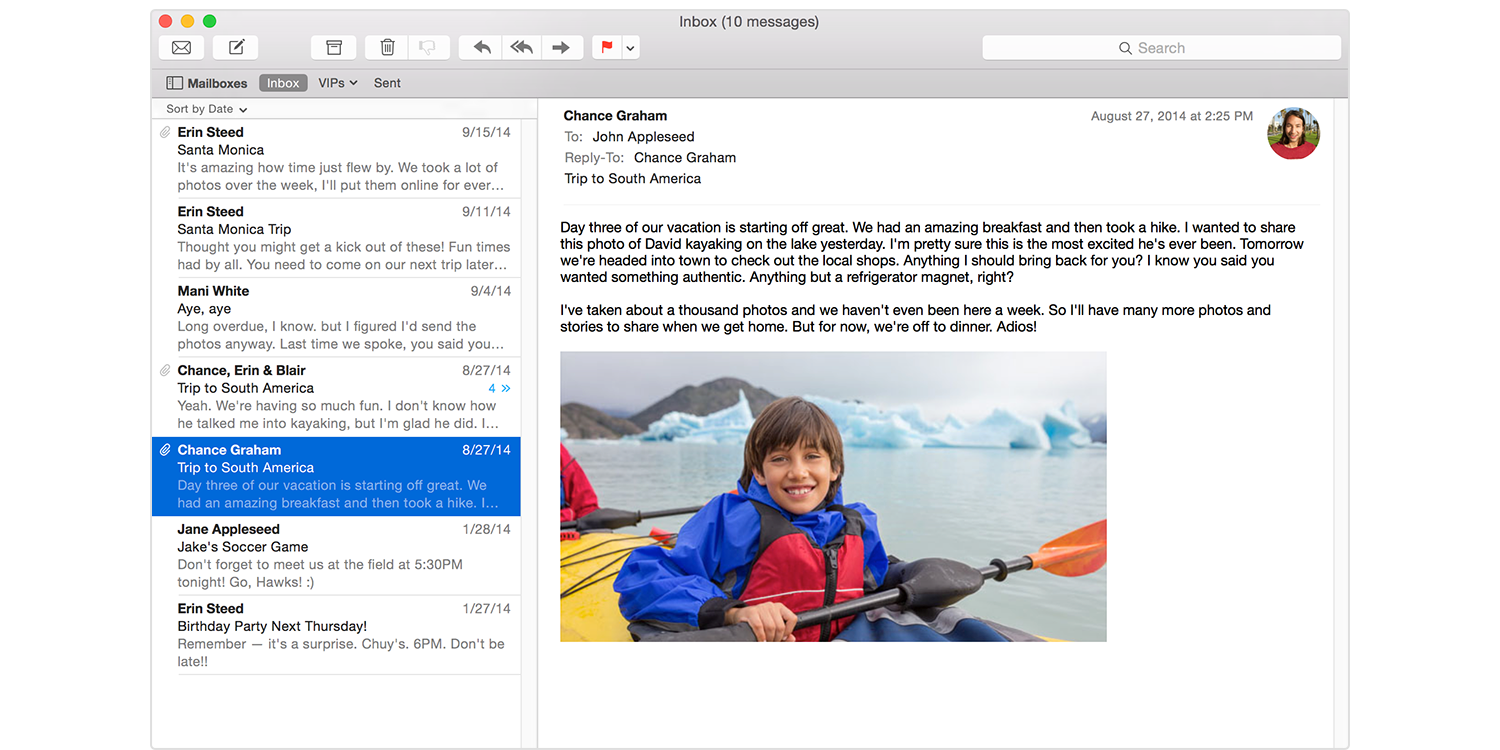Mark message as junk with thumbs-down icon
Screen dimensions: 1500x750
point(427,48)
